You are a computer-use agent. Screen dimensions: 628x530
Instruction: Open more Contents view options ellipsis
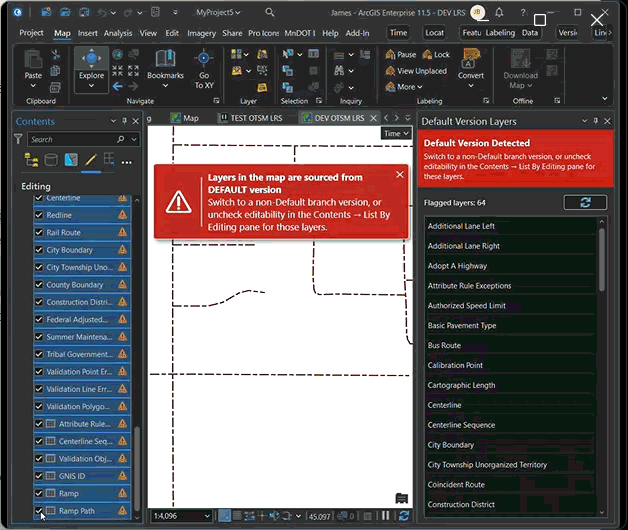click(x=127, y=162)
